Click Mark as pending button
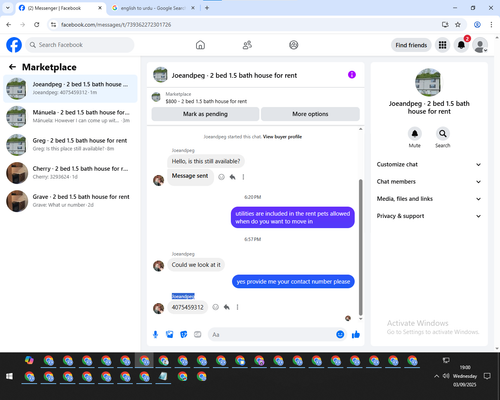The width and height of the screenshot is (500, 400). (x=205, y=114)
